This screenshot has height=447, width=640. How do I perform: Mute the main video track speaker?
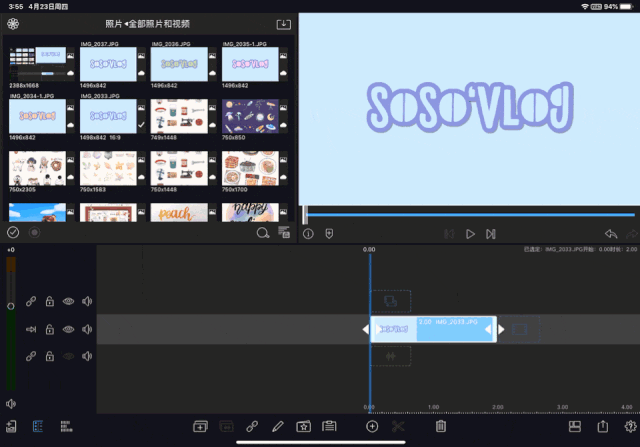tap(87, 329)
